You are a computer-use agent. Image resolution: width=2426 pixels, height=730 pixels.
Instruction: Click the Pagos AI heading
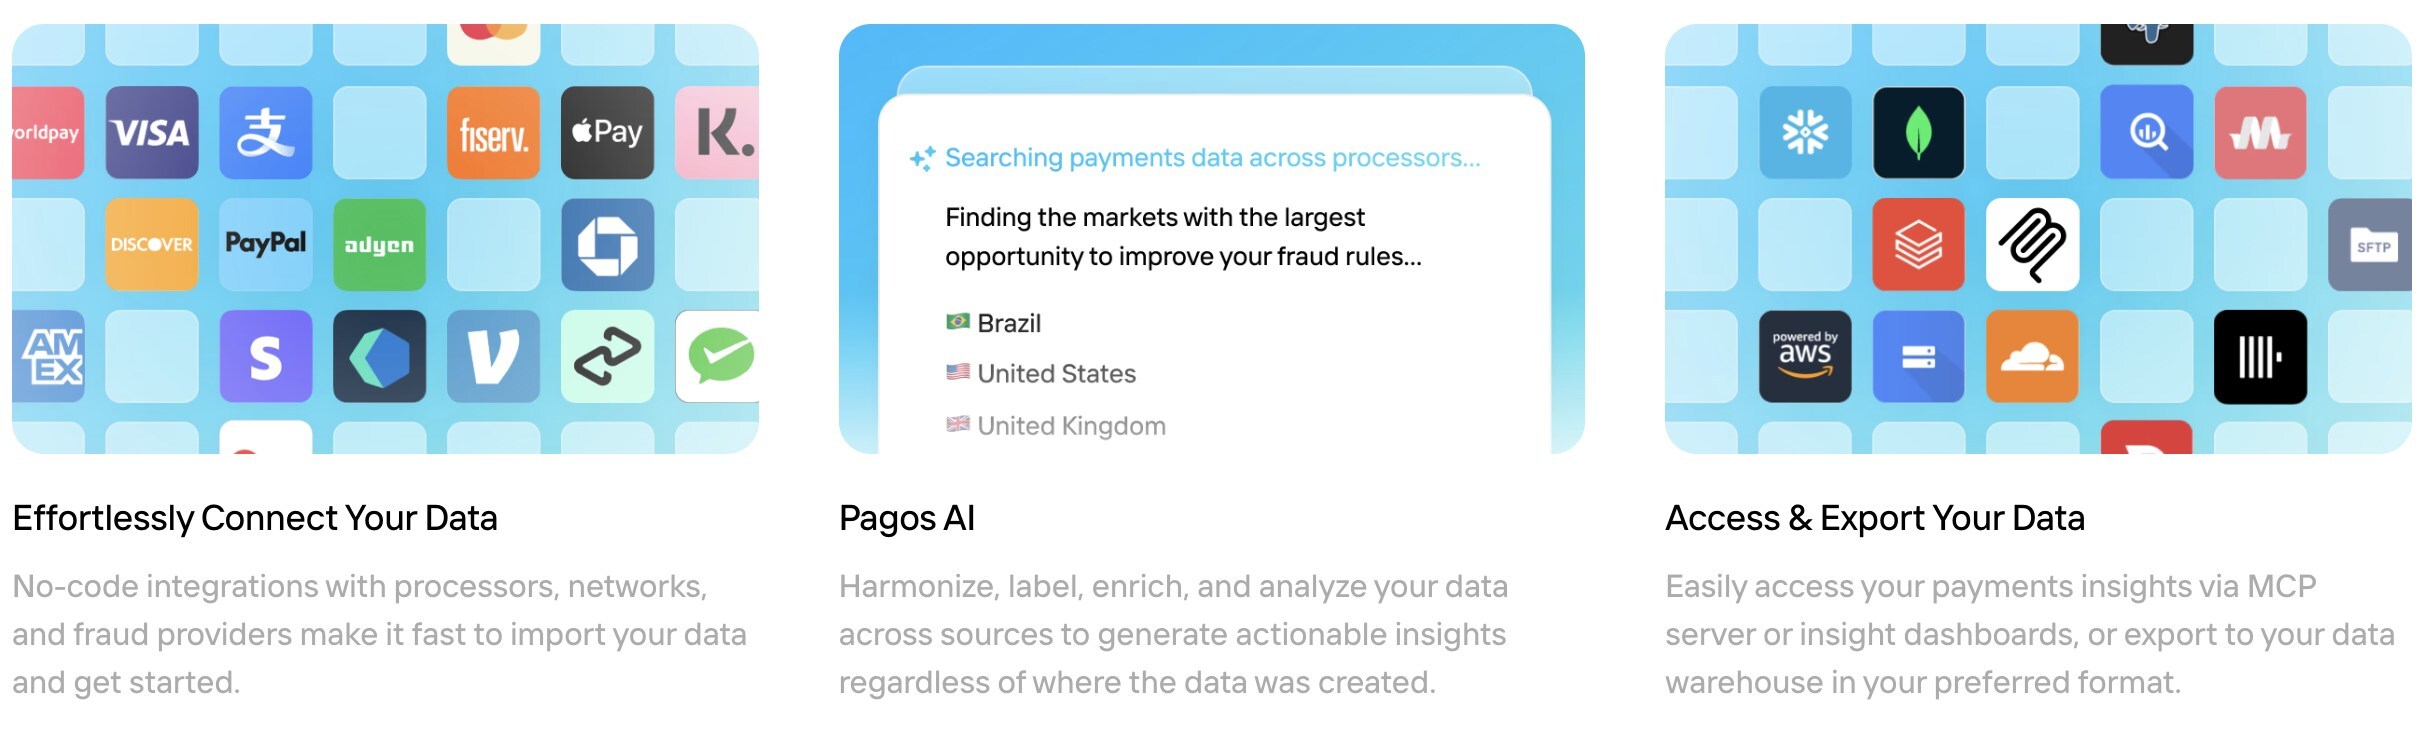click(907, 518)
